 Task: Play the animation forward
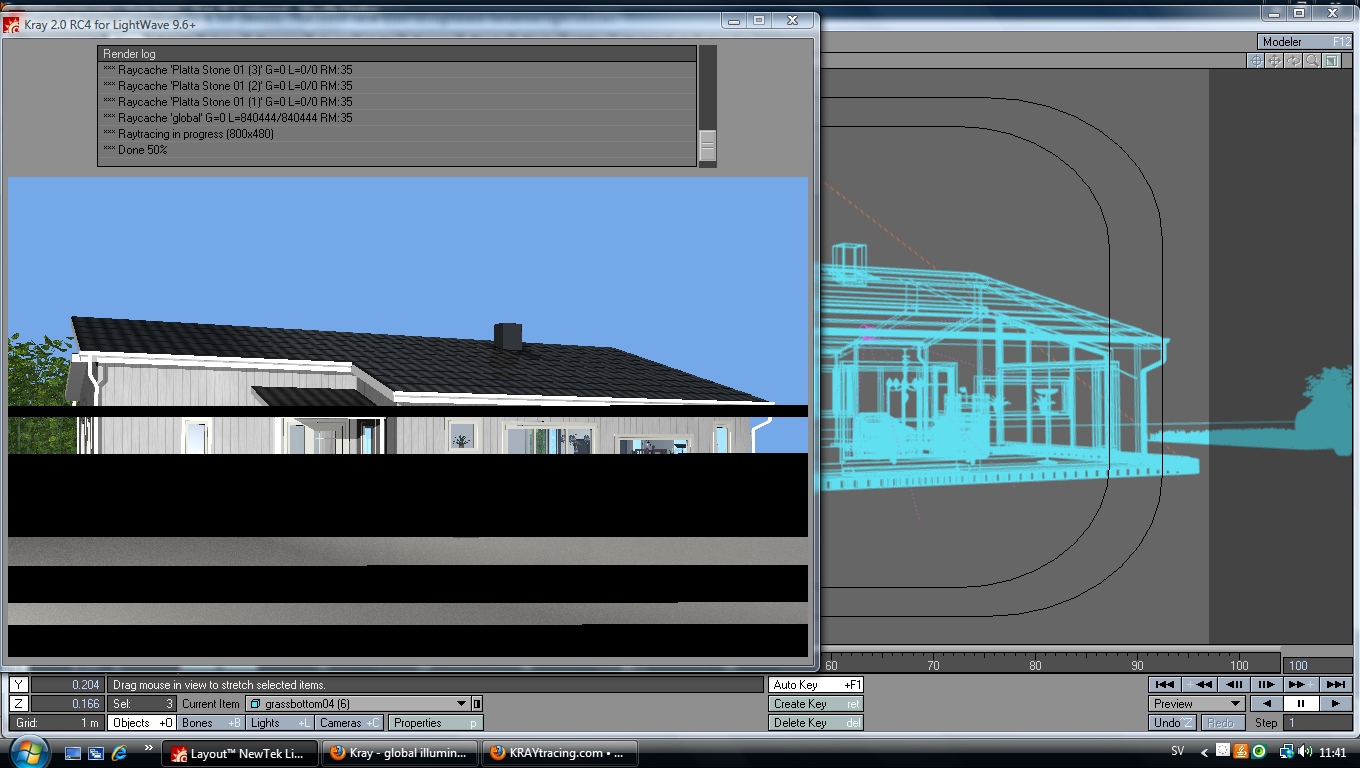pos(1335,704)
